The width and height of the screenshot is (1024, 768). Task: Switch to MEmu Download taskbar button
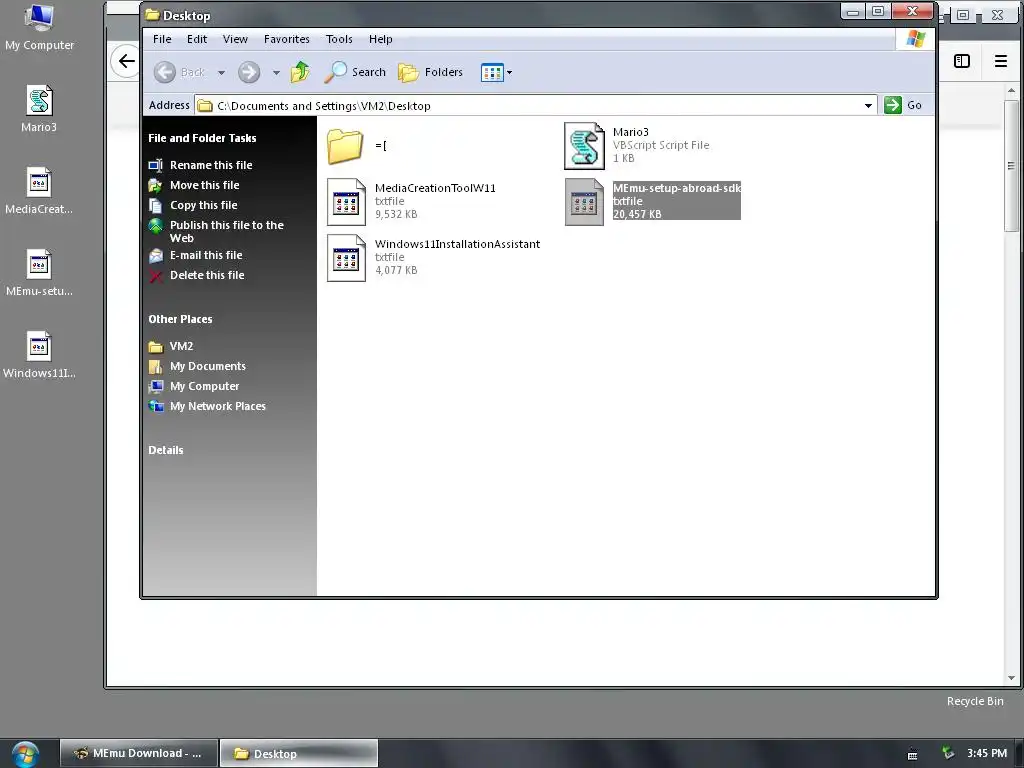click(139, 753)
